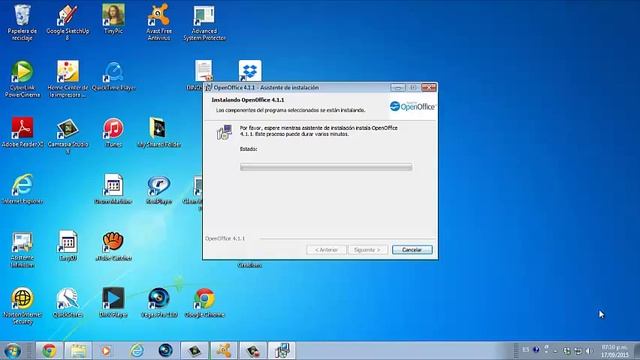Select the Norton Internet Security desktop shortcut
This screenshot has width=640, height=360.
(x=22, y=306)
